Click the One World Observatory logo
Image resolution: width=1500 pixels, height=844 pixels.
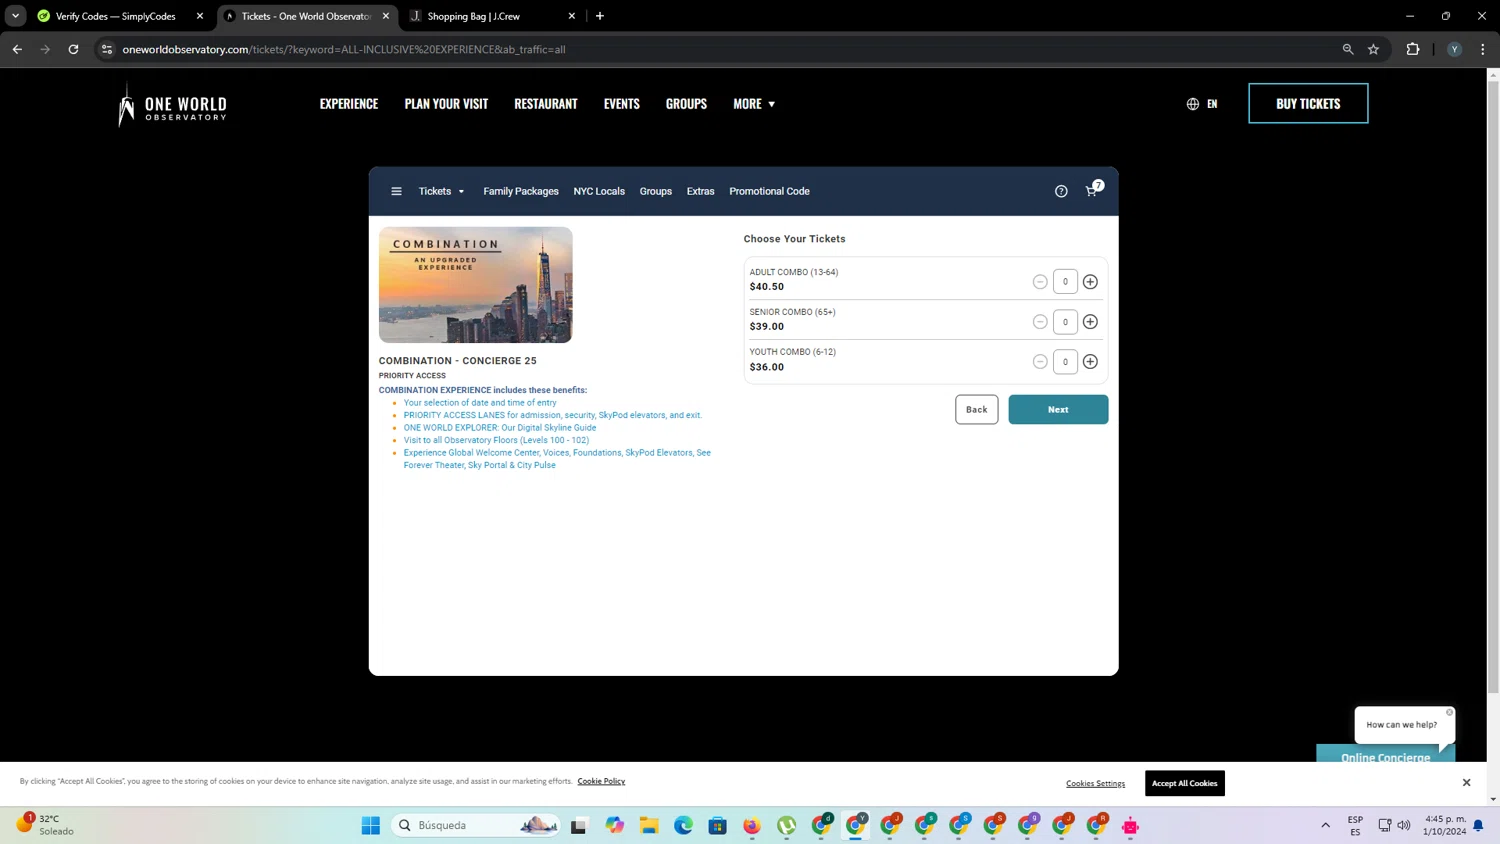[x=172, y=104]
